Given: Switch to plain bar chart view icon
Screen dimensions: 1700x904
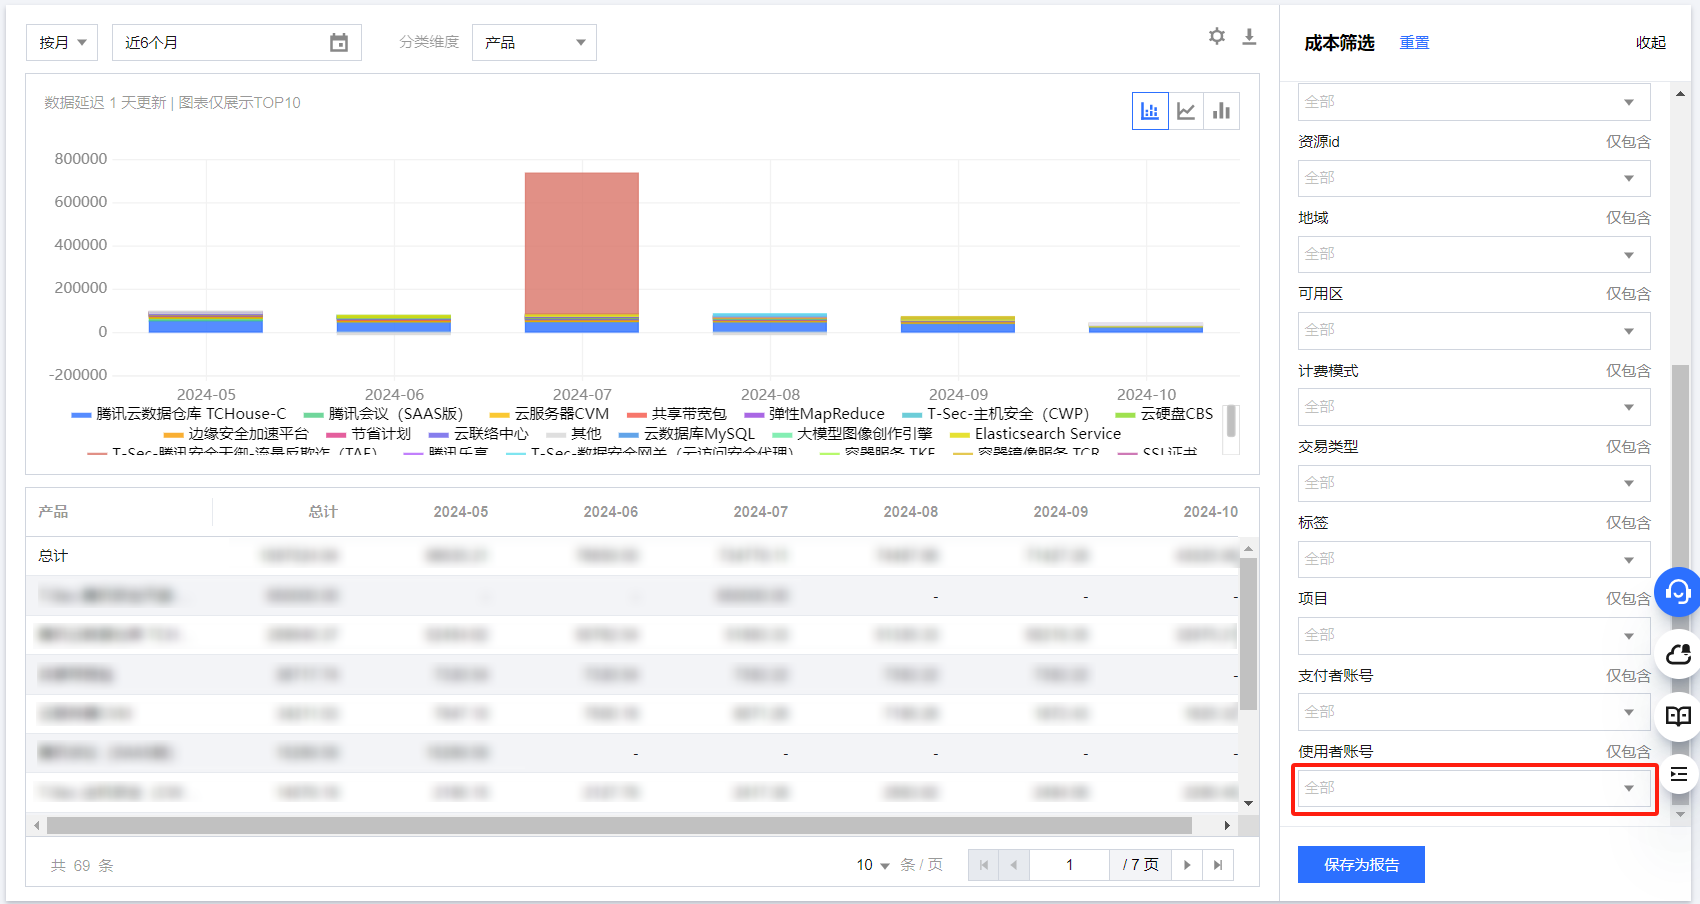Looking at the screenshot, I should [x=1222, y=111].
